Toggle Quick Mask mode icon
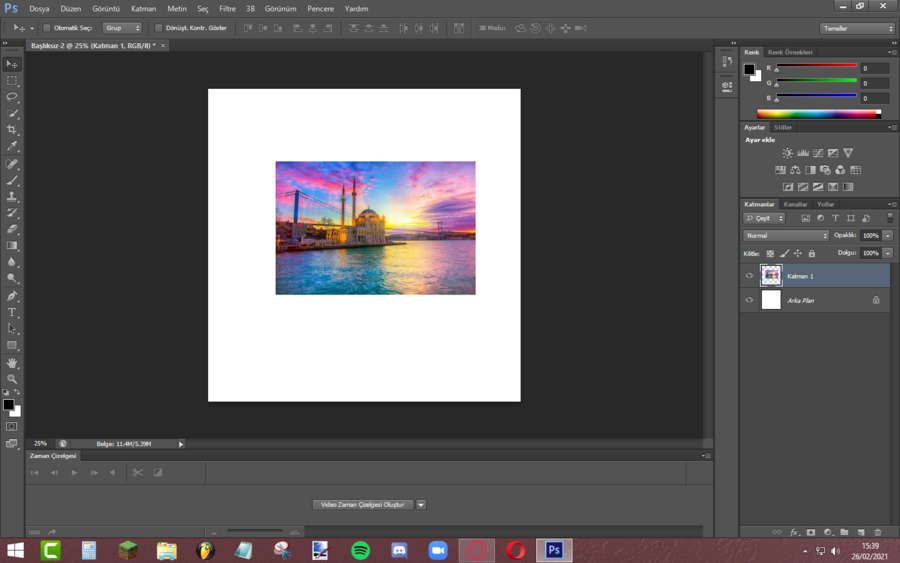This screenshot has height=563, width=900. [11, 427]
